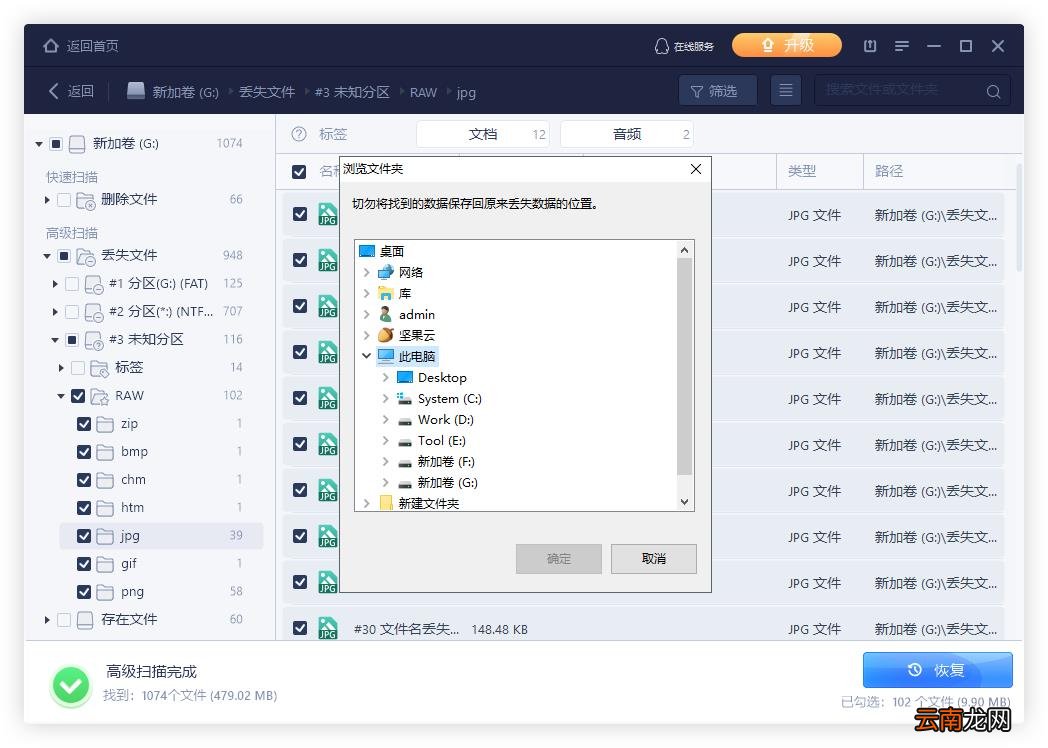Viewport: 1048px width, 748px height.
Task: Click the bmp folder icon
Action: (x=105, y=453)
